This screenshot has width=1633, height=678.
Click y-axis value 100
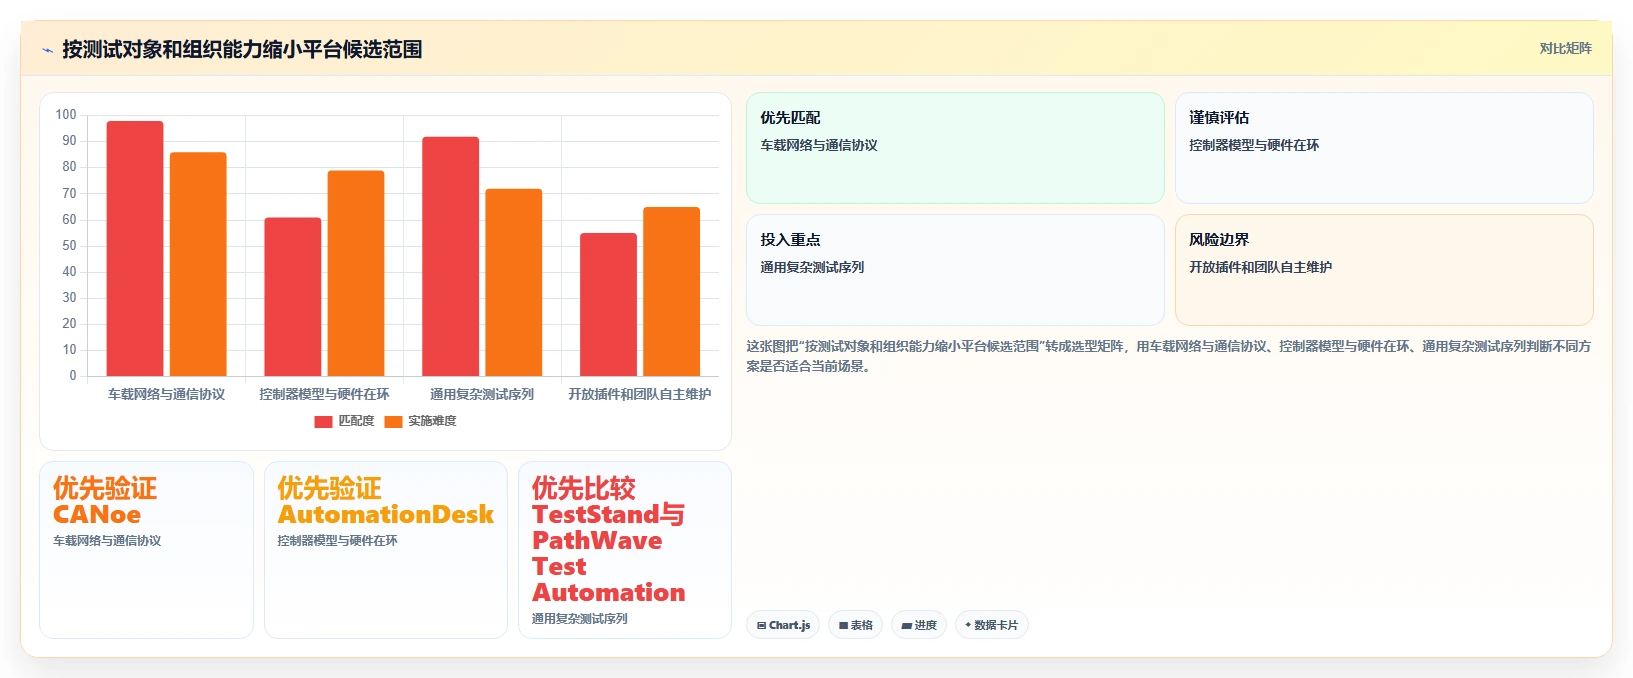click(x=66, y=115)
